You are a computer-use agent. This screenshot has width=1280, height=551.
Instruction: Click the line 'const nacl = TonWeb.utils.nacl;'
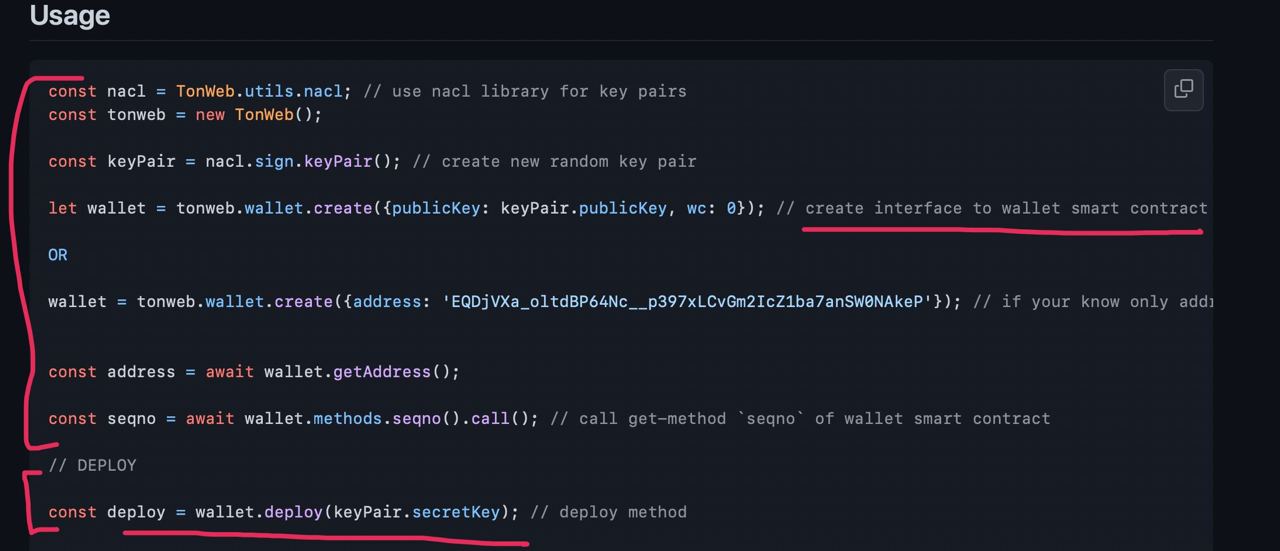pos(200,91)
